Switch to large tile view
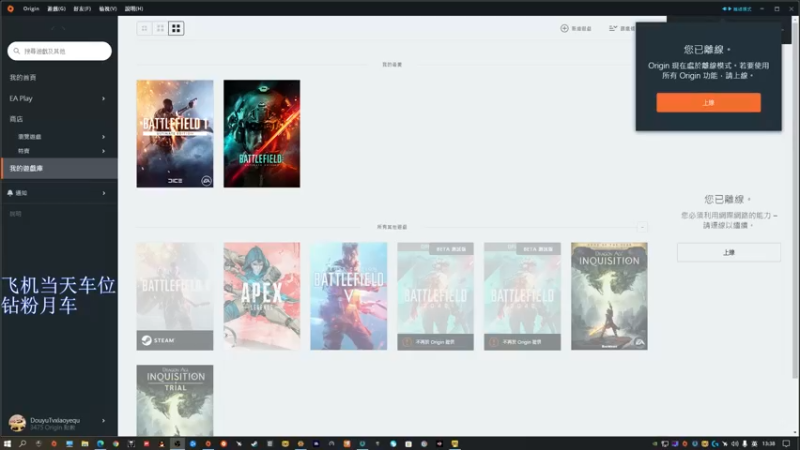 176,29
